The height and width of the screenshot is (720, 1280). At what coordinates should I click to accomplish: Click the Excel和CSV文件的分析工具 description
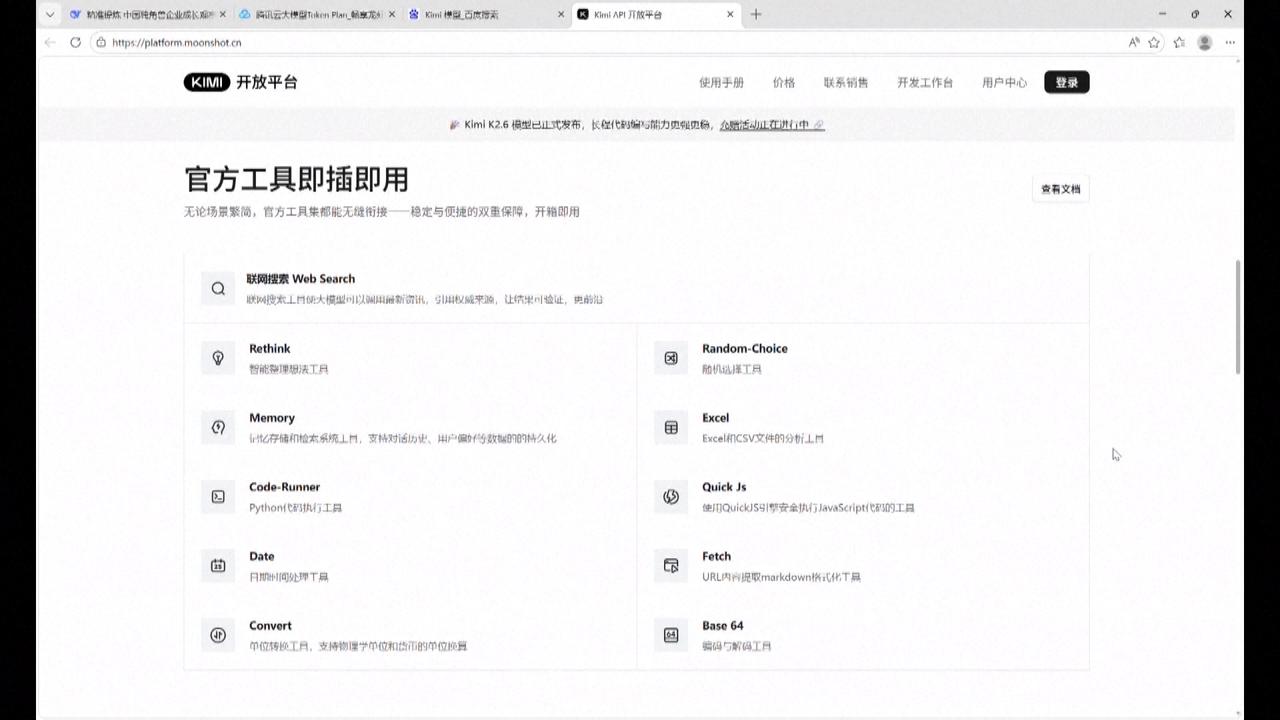tap(763, 438)
